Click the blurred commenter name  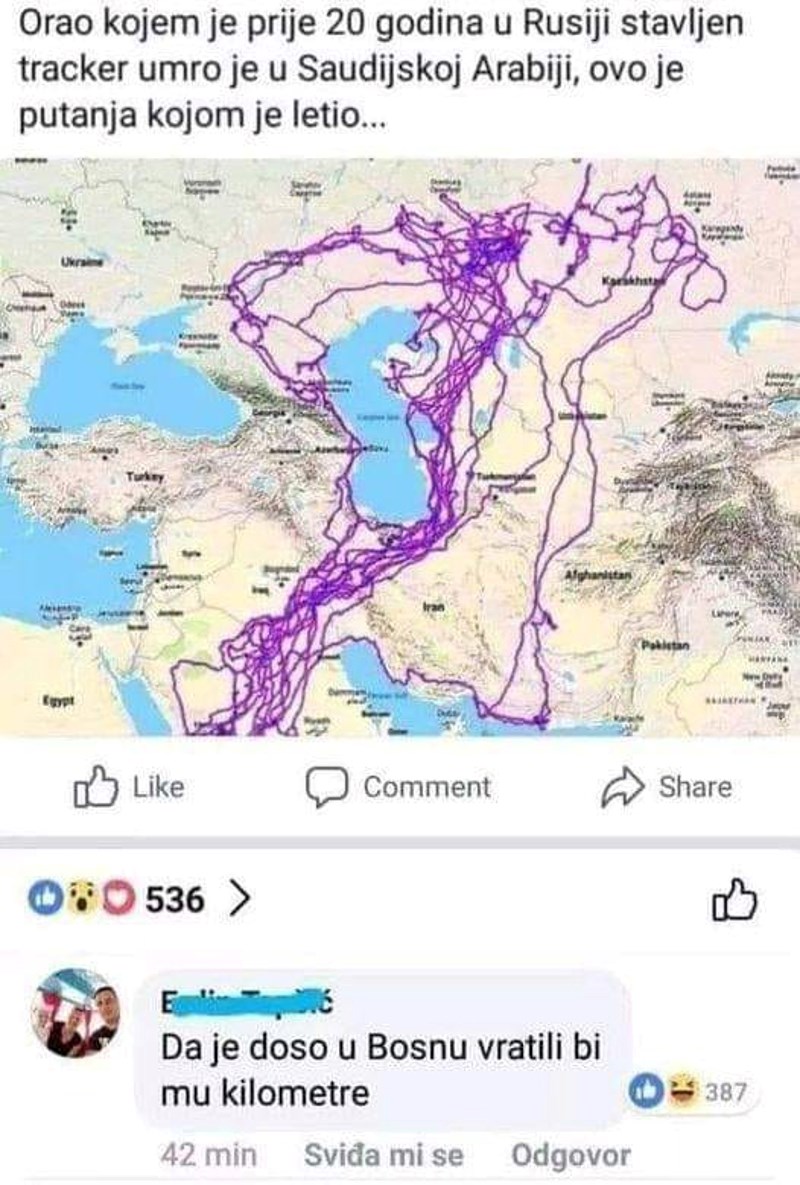246,1004
